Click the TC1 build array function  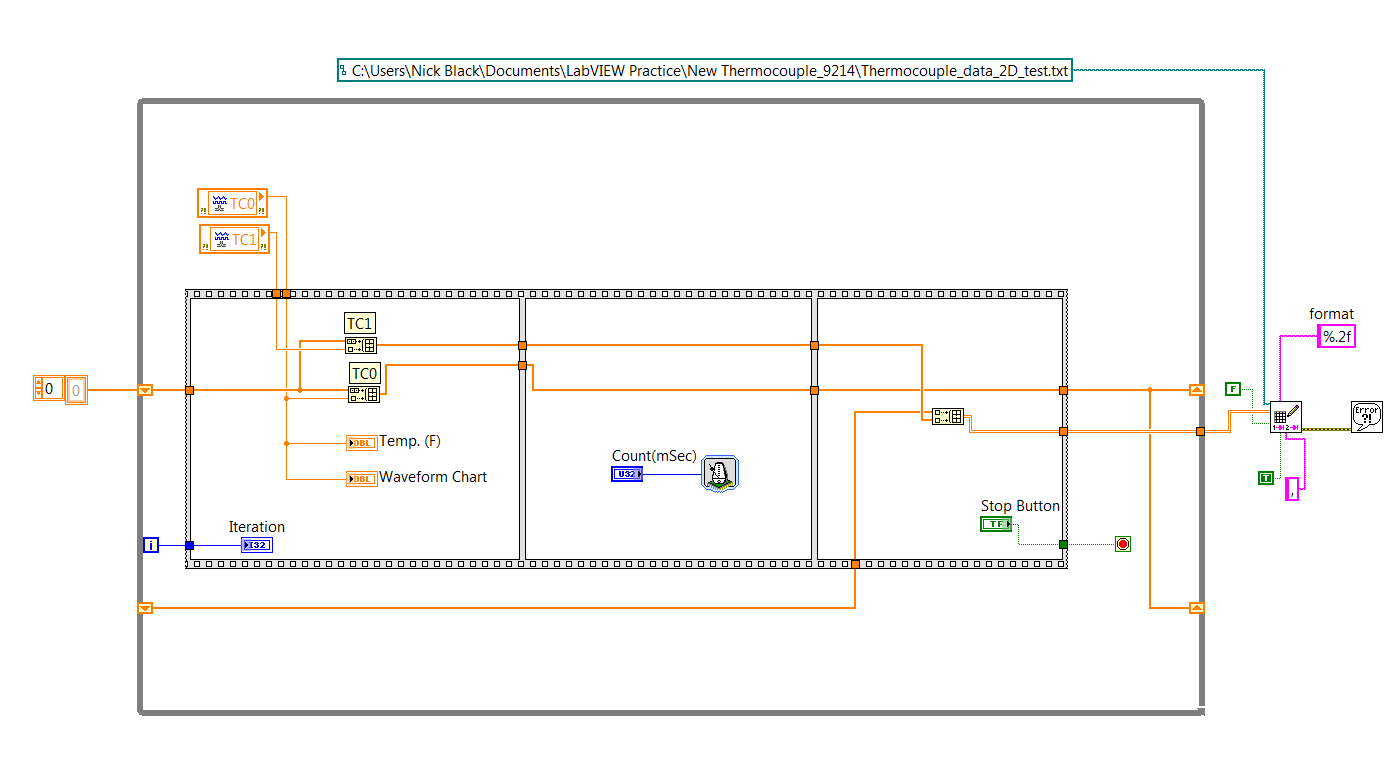click(360, 345)
